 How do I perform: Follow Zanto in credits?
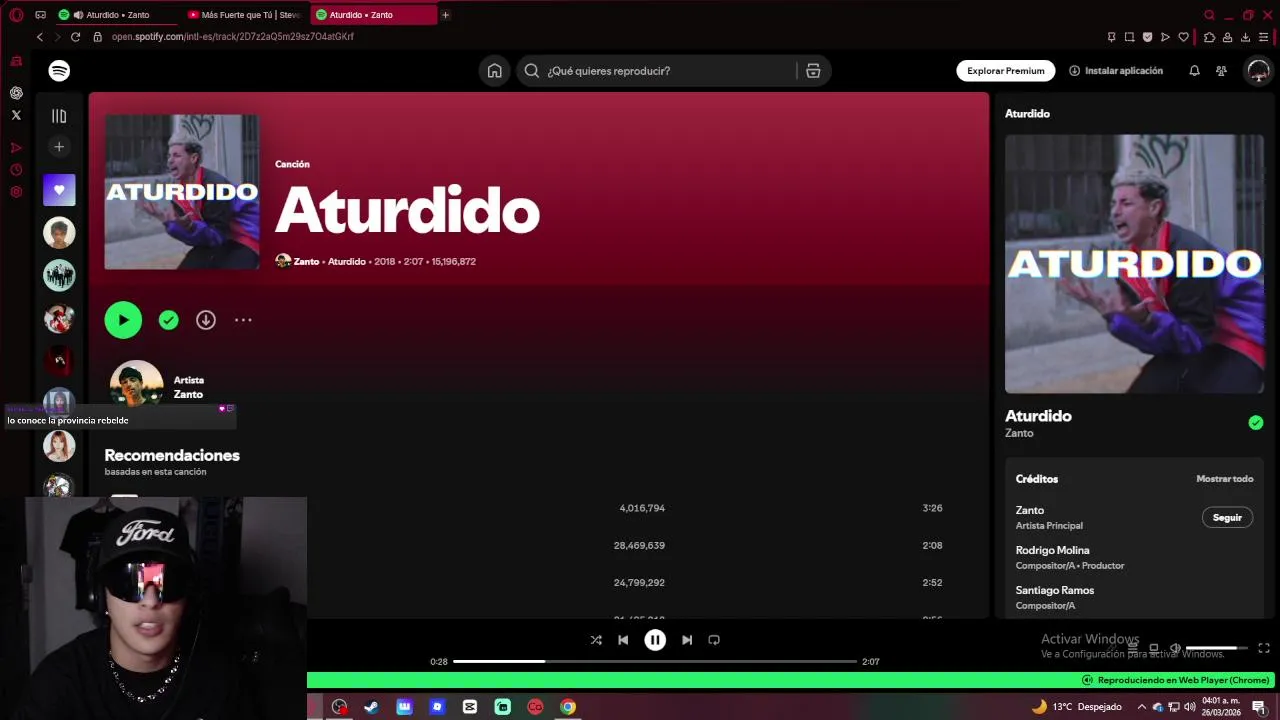[x=1227, y=517]
